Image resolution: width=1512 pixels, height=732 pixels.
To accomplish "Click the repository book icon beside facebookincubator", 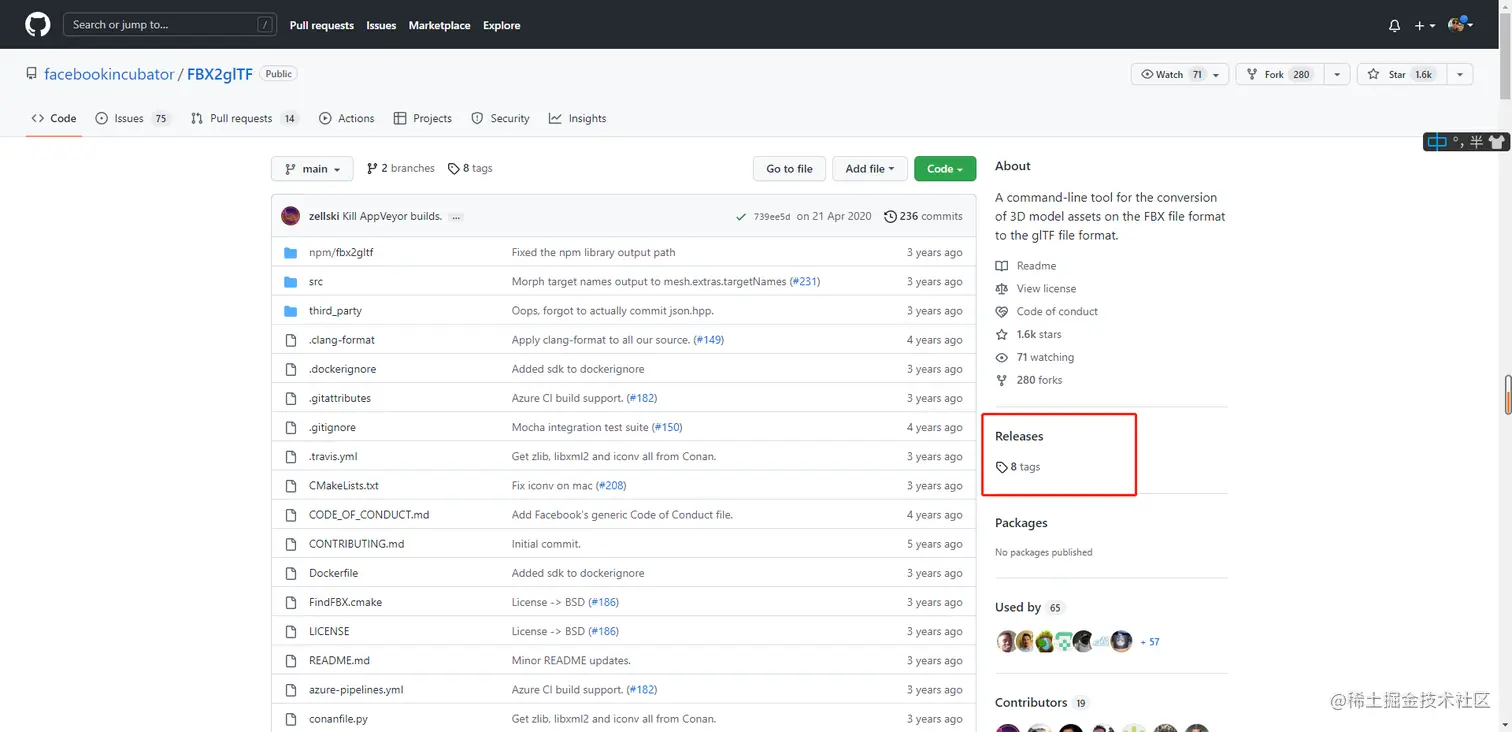I will click(32, 74).
